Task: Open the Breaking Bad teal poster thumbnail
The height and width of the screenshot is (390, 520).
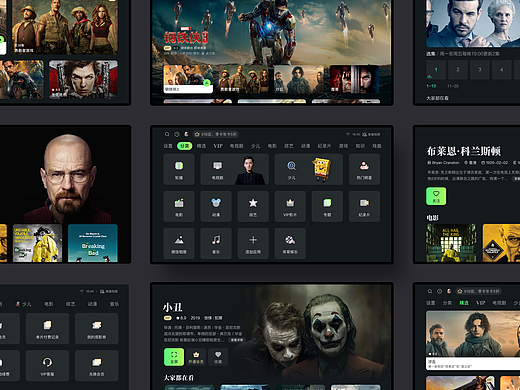Action: coord(93,243)
